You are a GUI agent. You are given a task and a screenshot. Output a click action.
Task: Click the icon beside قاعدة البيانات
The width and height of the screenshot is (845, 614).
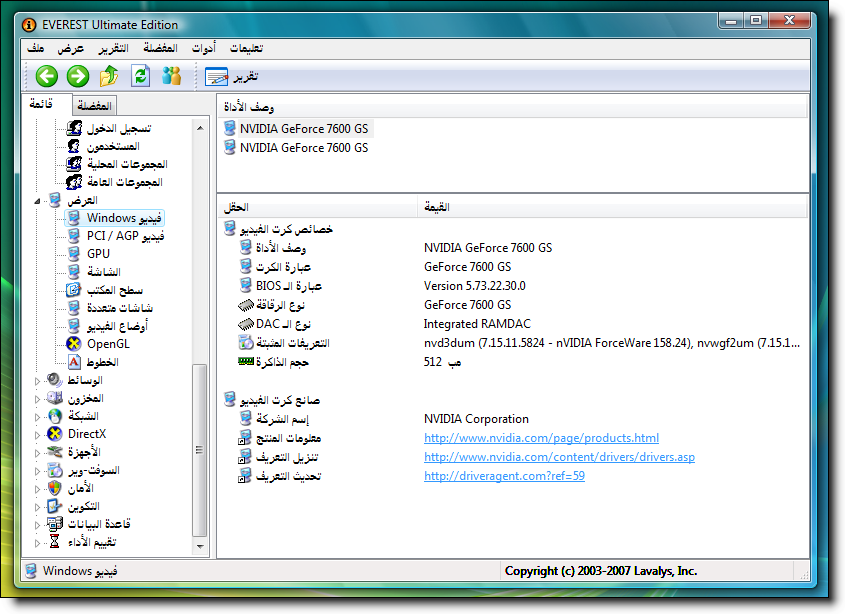point(54,524)
